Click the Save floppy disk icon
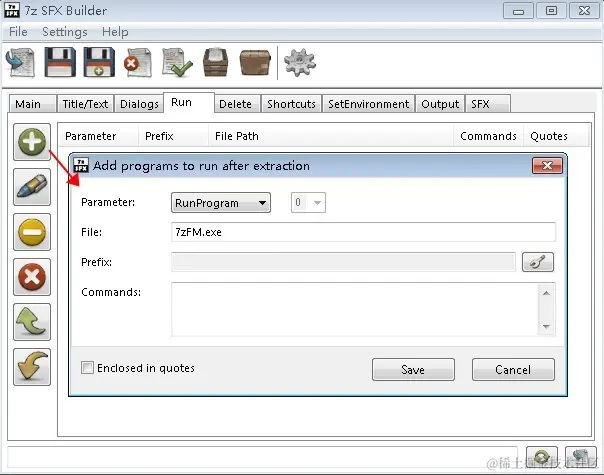Image resolution: width=604 pixels, height=475 pixels. coord(60,62)
